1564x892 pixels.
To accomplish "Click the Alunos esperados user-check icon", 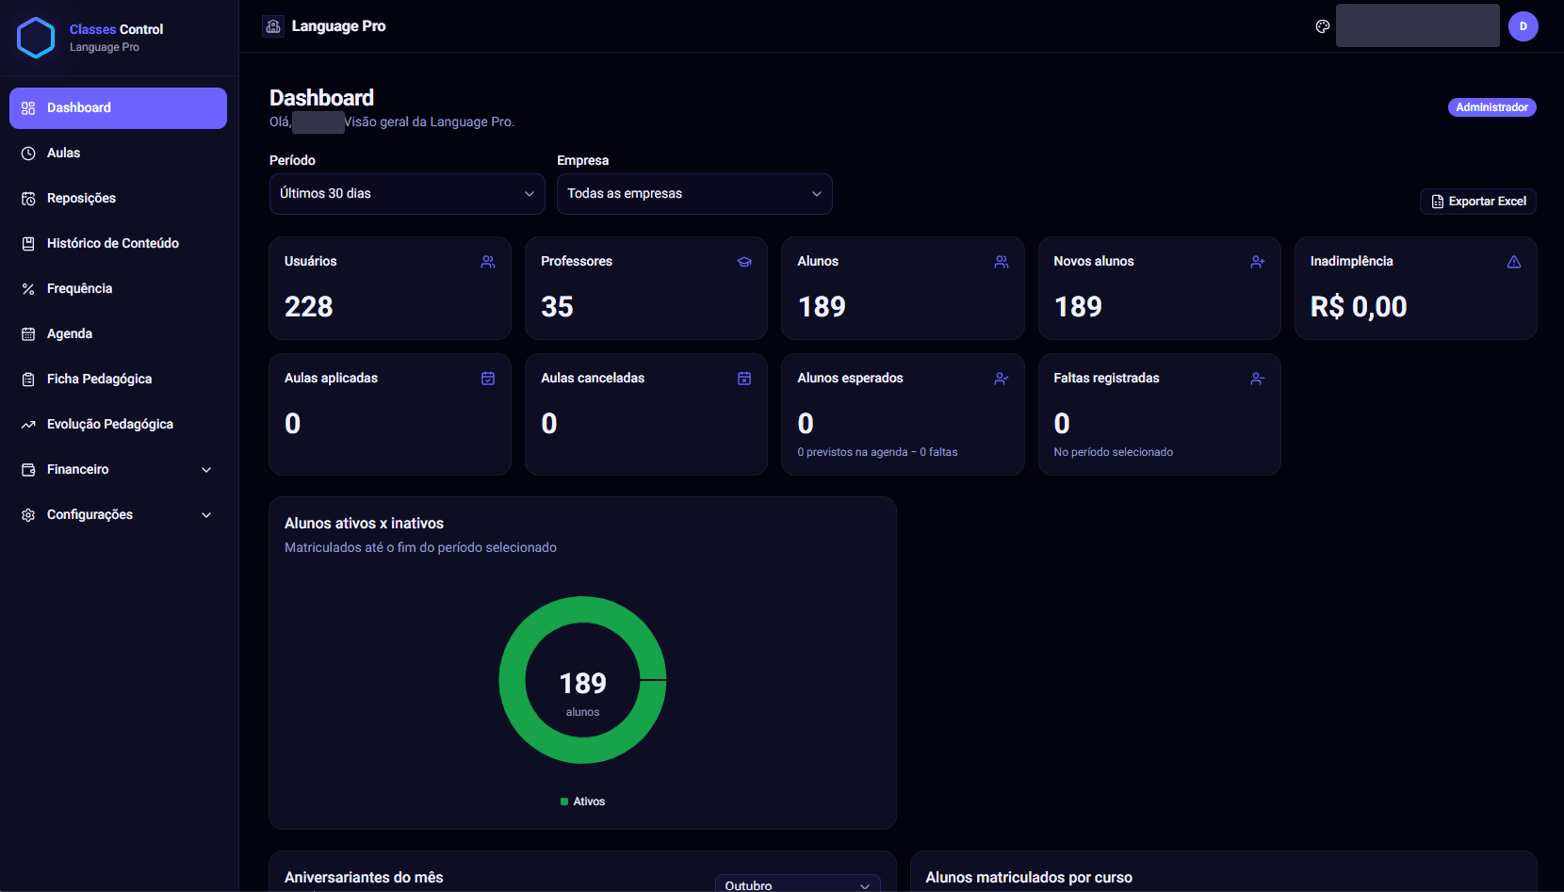I will click(x=1001, y=379).
